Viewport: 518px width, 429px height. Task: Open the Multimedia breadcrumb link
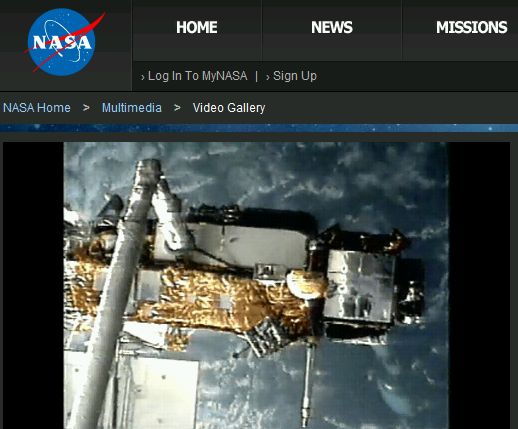(x=132, y=108)
